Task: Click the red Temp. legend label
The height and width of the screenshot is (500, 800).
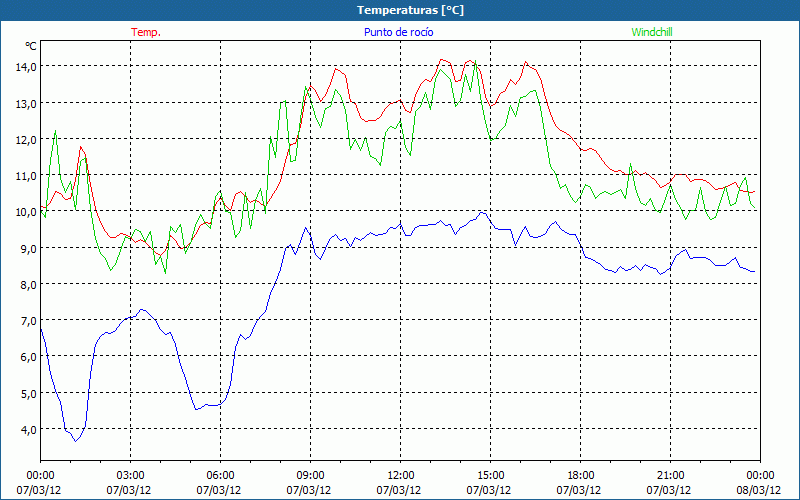Action: click(x=146, y=32)
